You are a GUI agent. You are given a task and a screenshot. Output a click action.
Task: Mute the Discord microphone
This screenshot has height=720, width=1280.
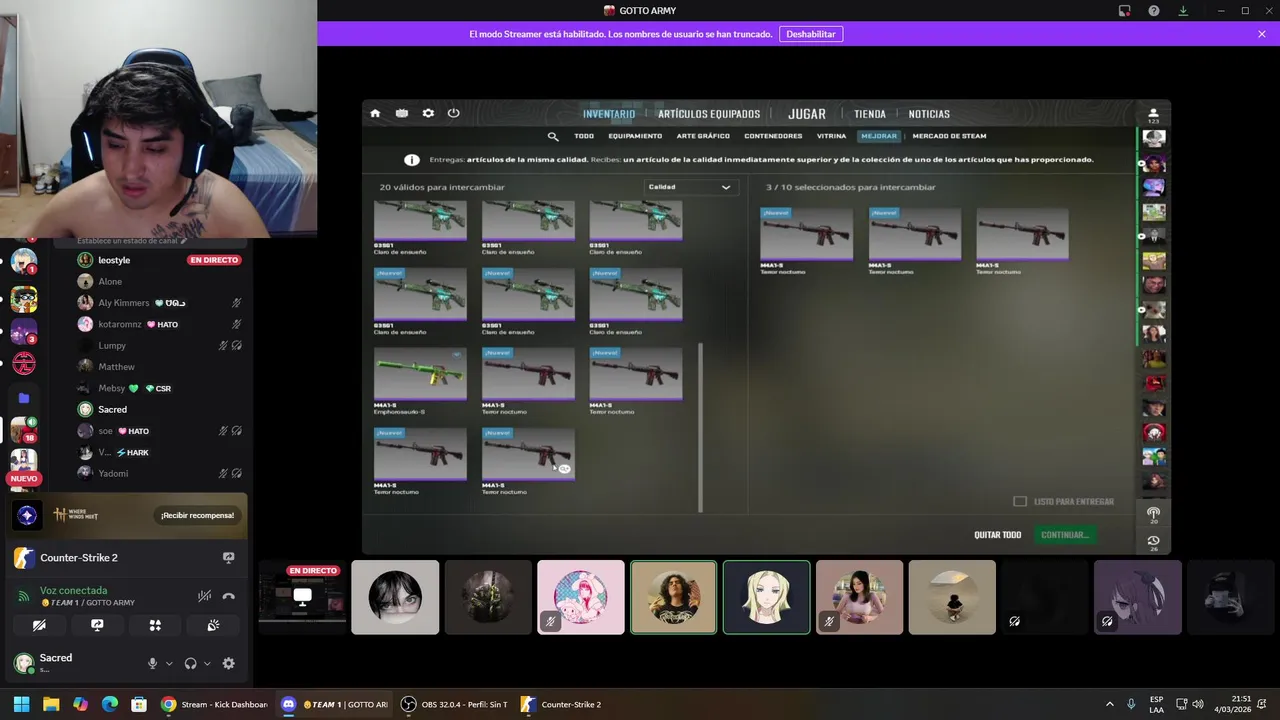tap(153, 663)
